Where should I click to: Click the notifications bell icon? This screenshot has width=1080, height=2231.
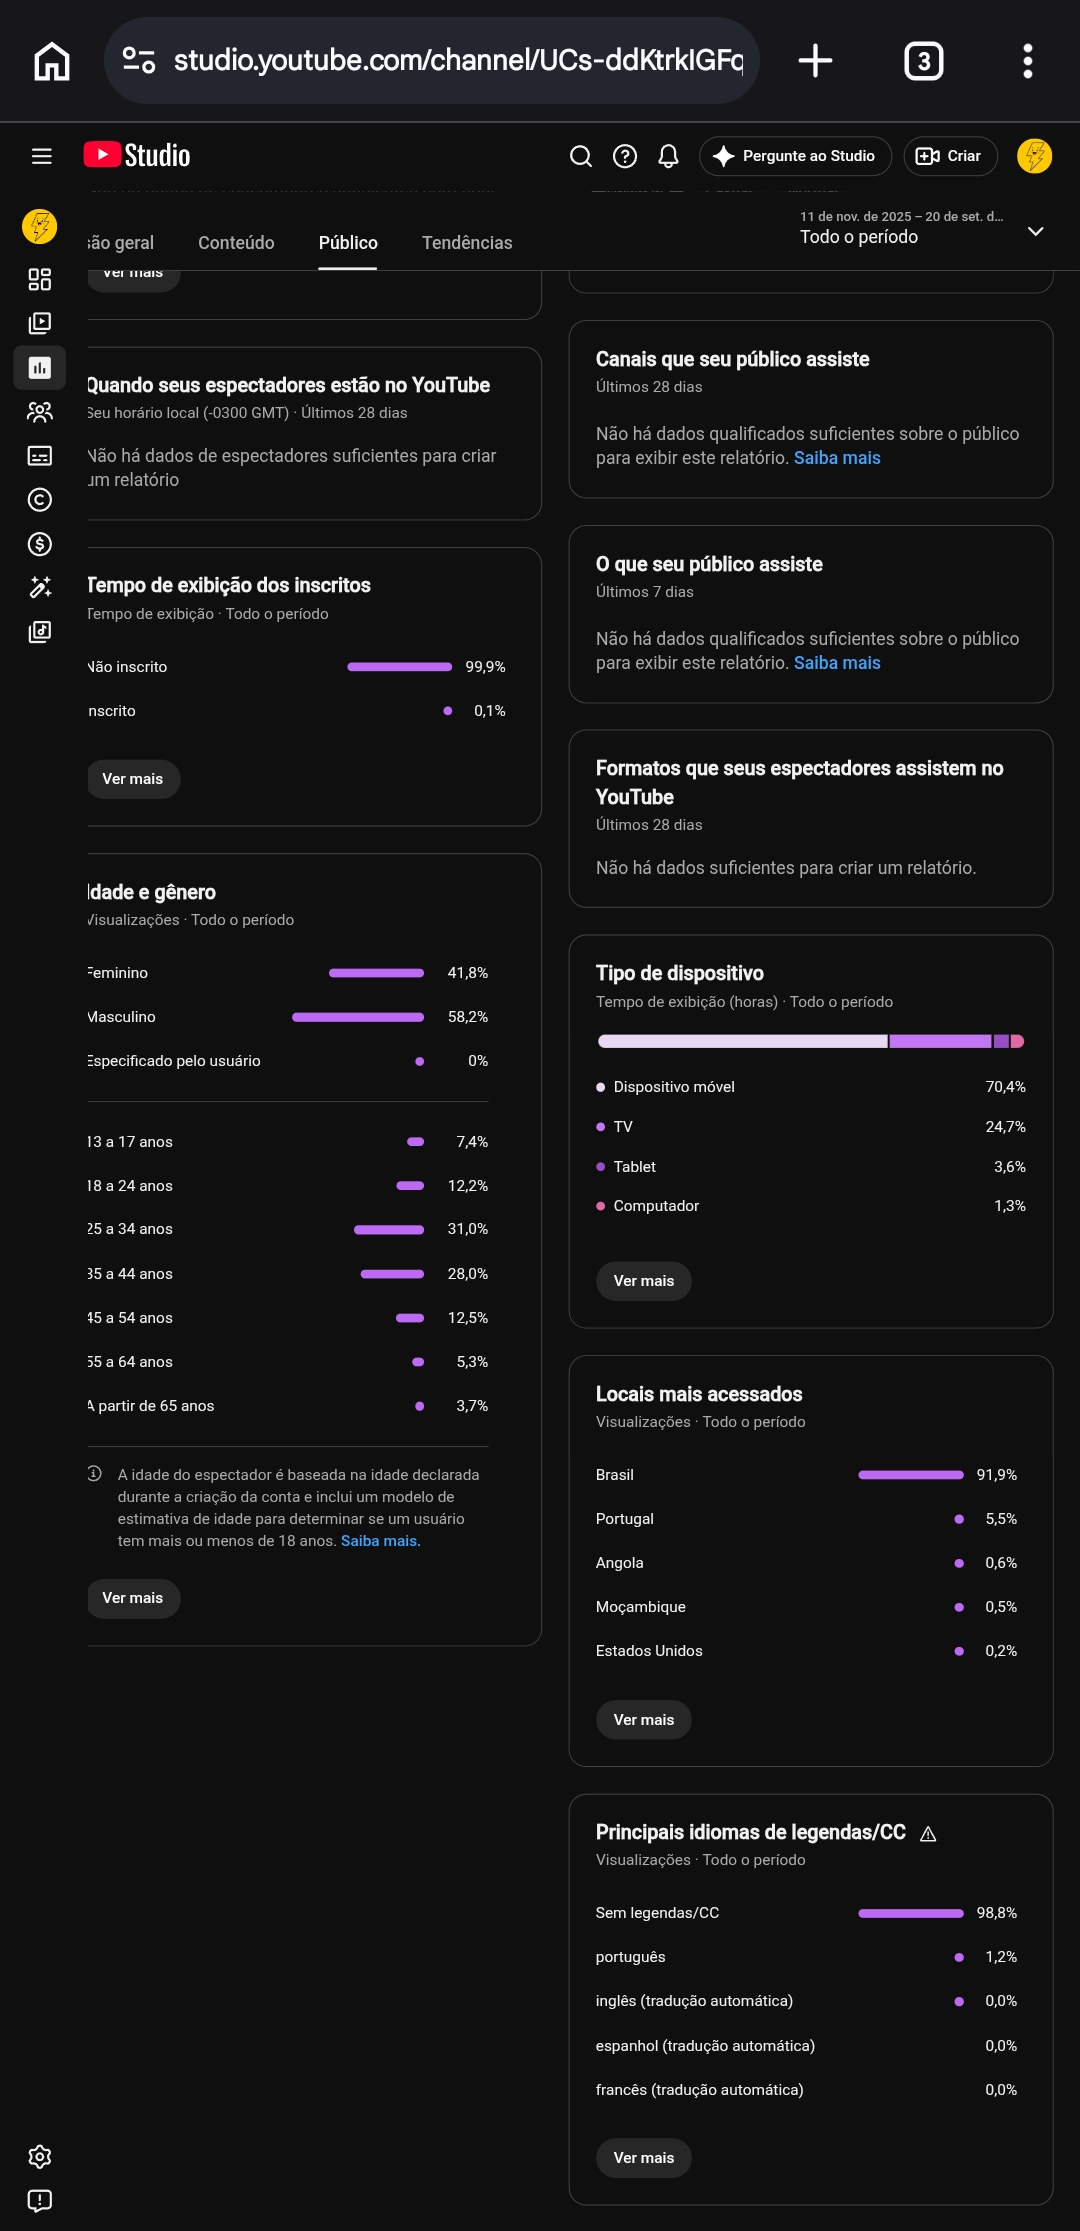(x=668, y=156)
